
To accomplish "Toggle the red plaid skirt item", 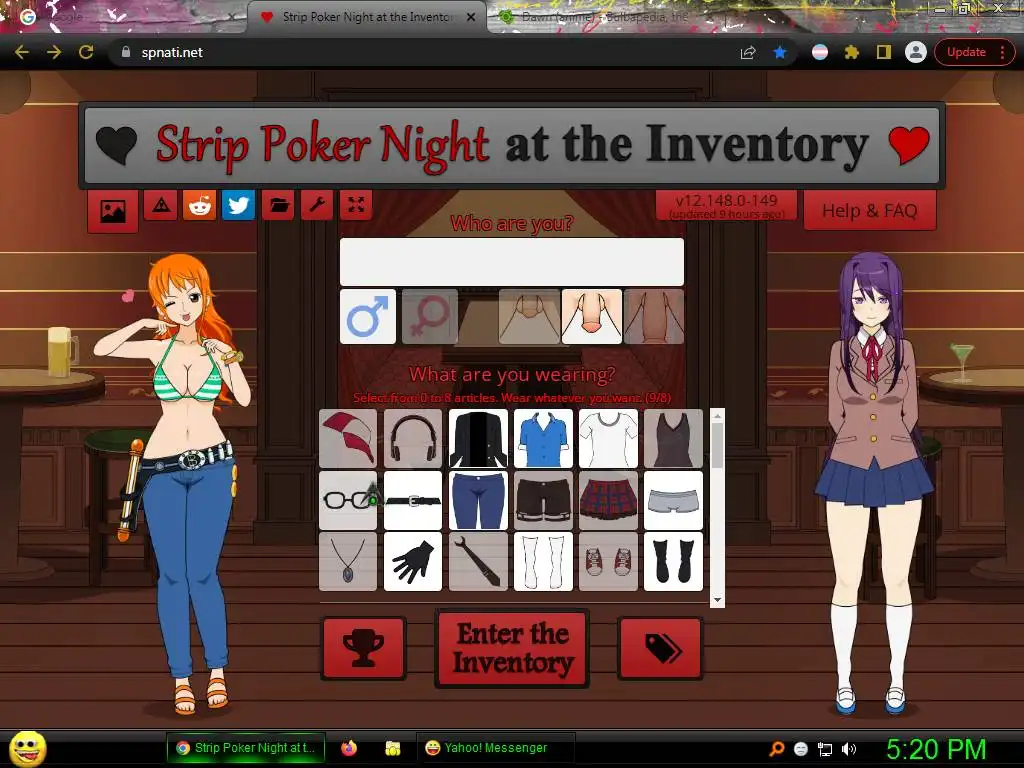I will tap(608, 500).
